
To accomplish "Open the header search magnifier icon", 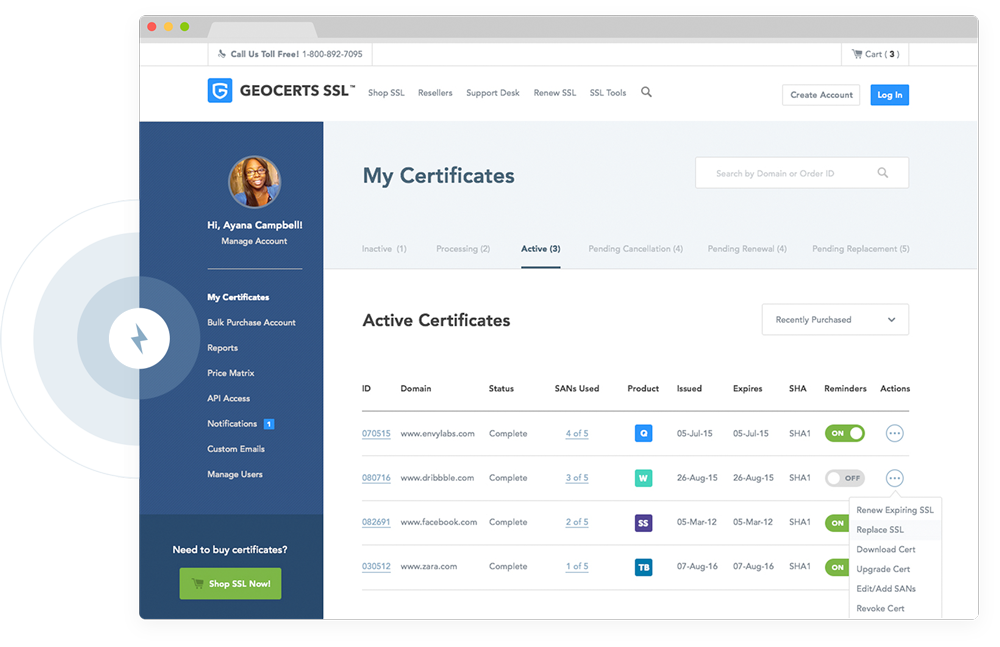I will 646,92.
